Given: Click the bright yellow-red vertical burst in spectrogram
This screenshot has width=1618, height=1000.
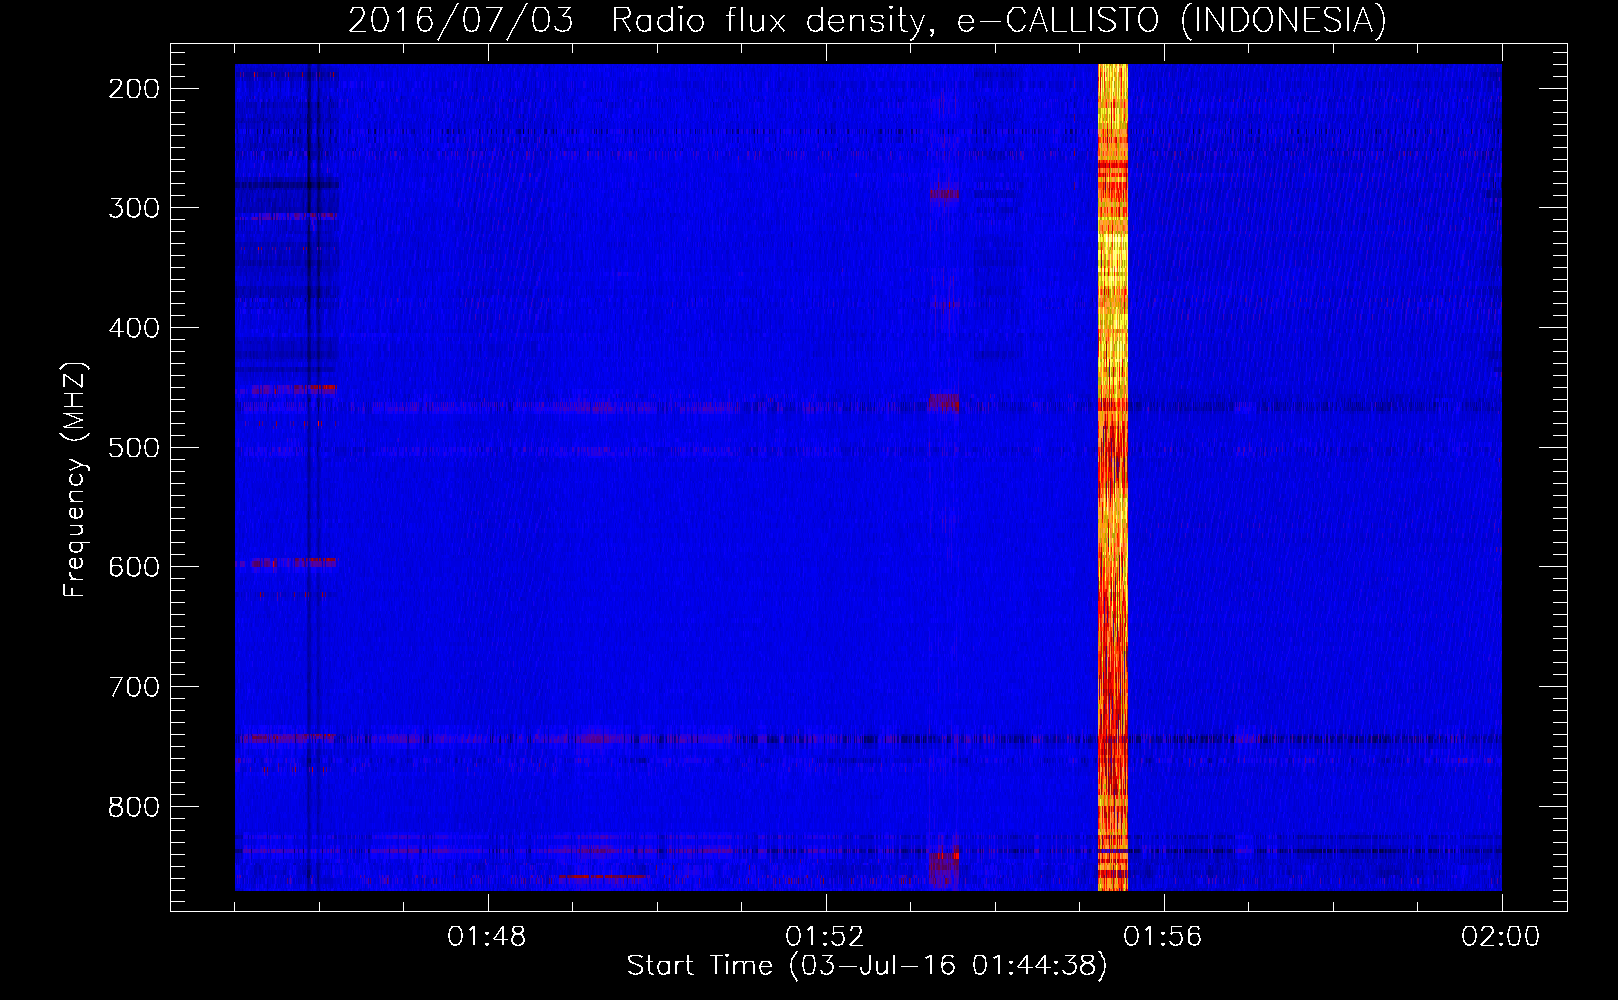Looking at the screenshot, I should [x=1113, y=477].
